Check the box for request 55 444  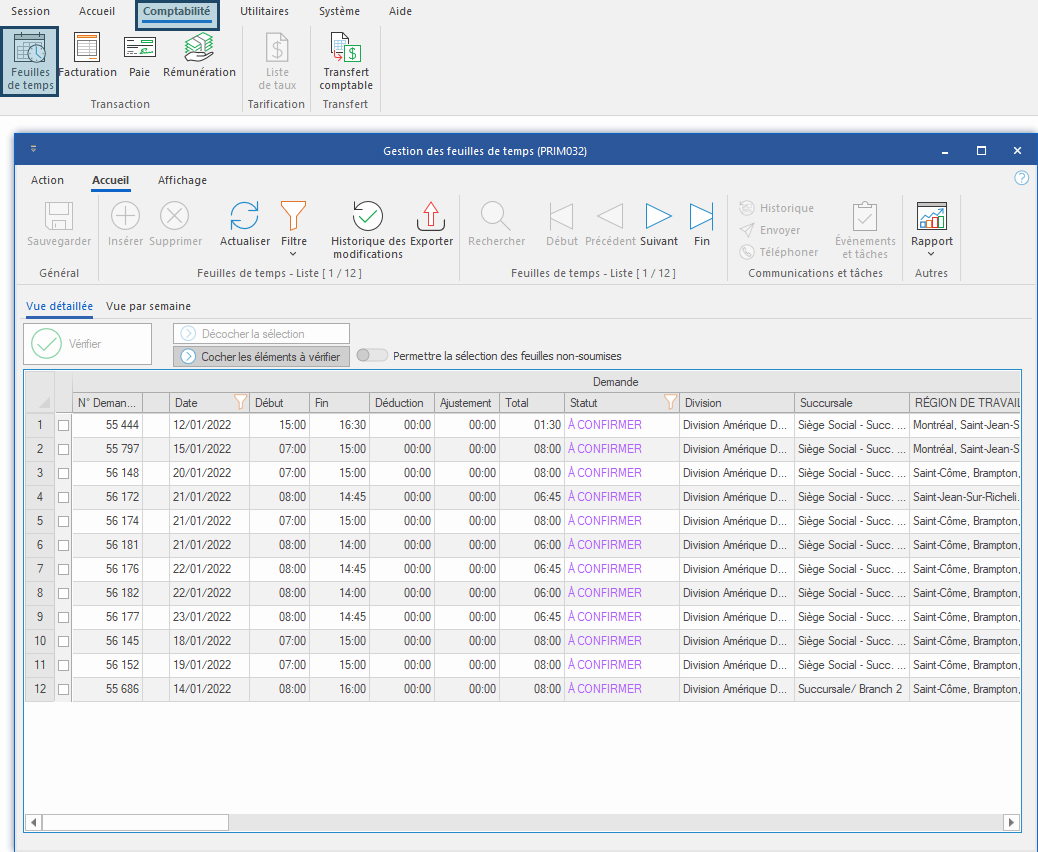(x=63, y=425)
